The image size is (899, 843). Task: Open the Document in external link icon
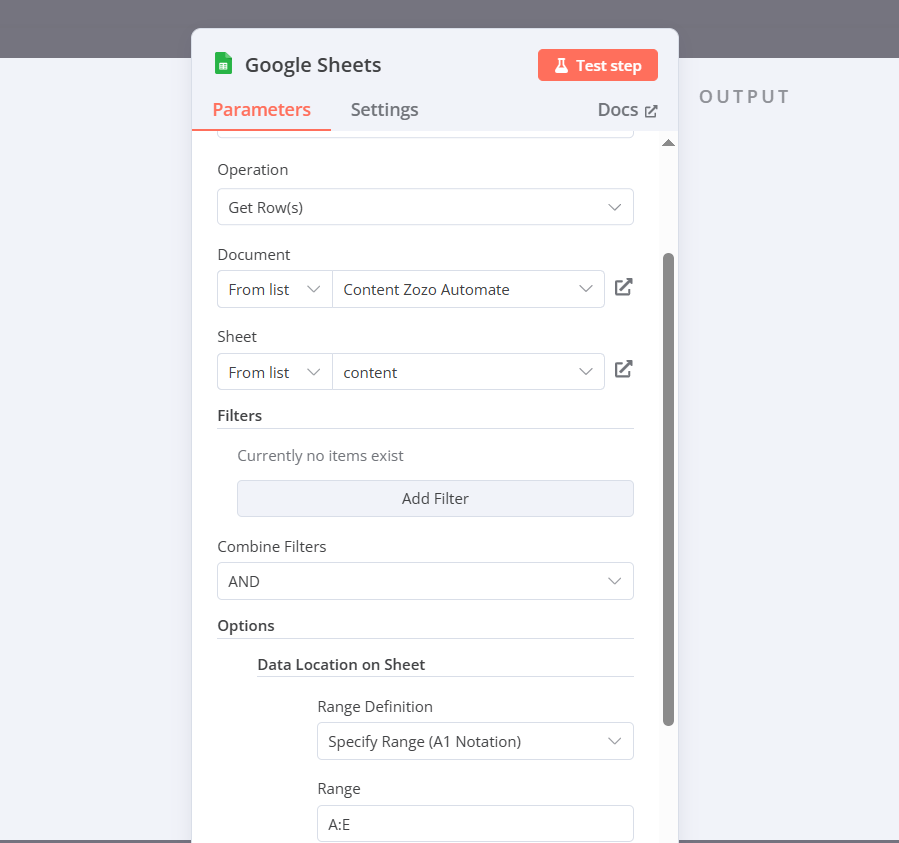(623, 287)
